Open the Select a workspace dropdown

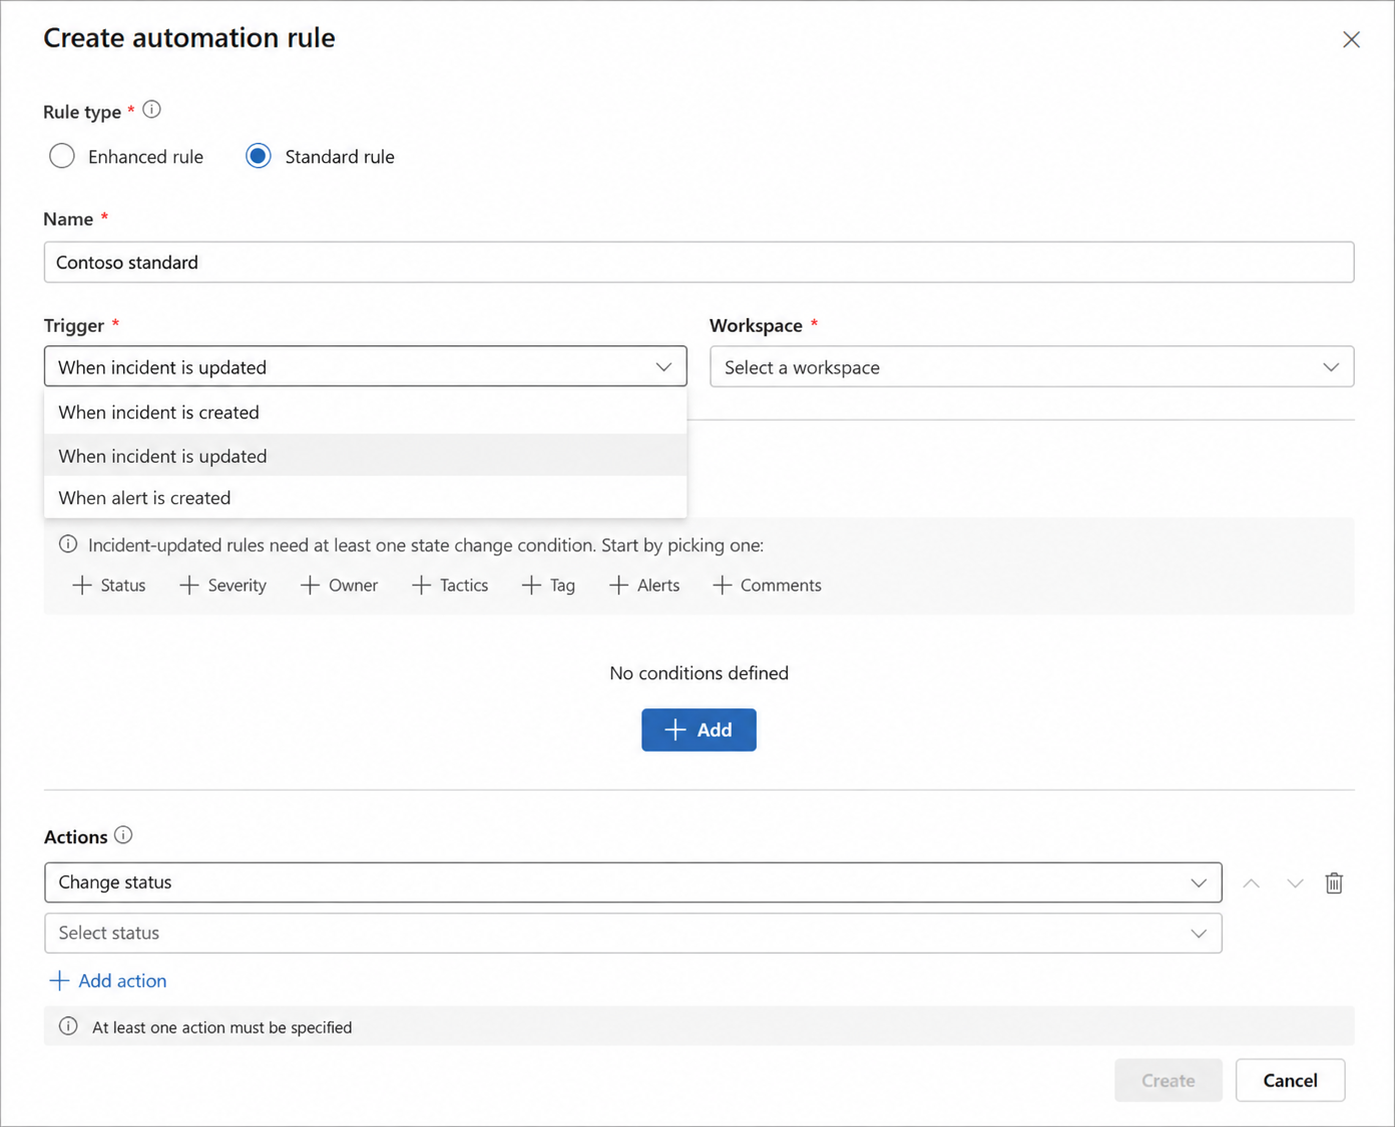[1032, 367]
